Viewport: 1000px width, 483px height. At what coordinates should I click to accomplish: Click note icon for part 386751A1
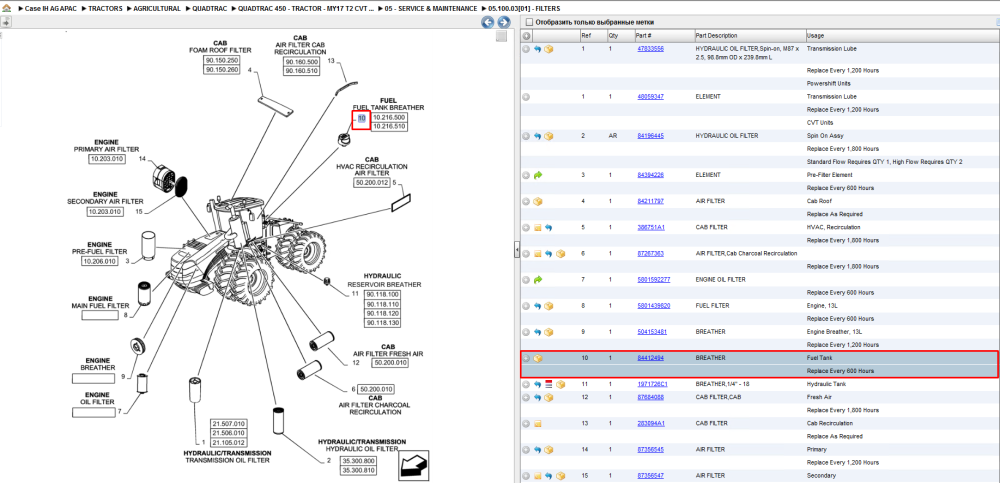[x=538, y=227]
